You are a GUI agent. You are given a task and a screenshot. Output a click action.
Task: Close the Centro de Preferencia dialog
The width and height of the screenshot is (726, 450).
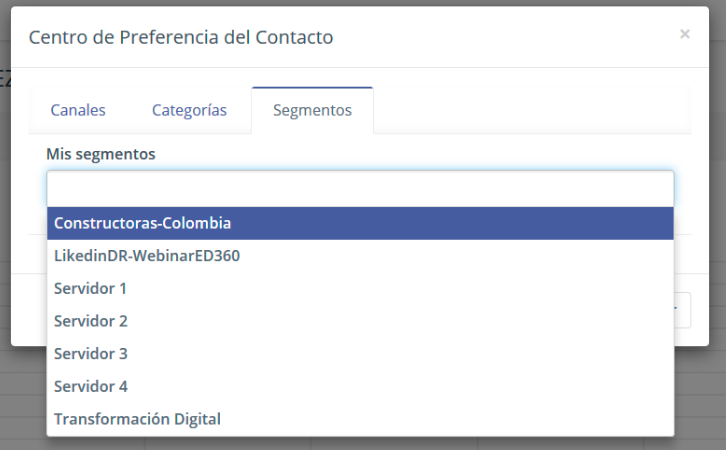(685, 34)
